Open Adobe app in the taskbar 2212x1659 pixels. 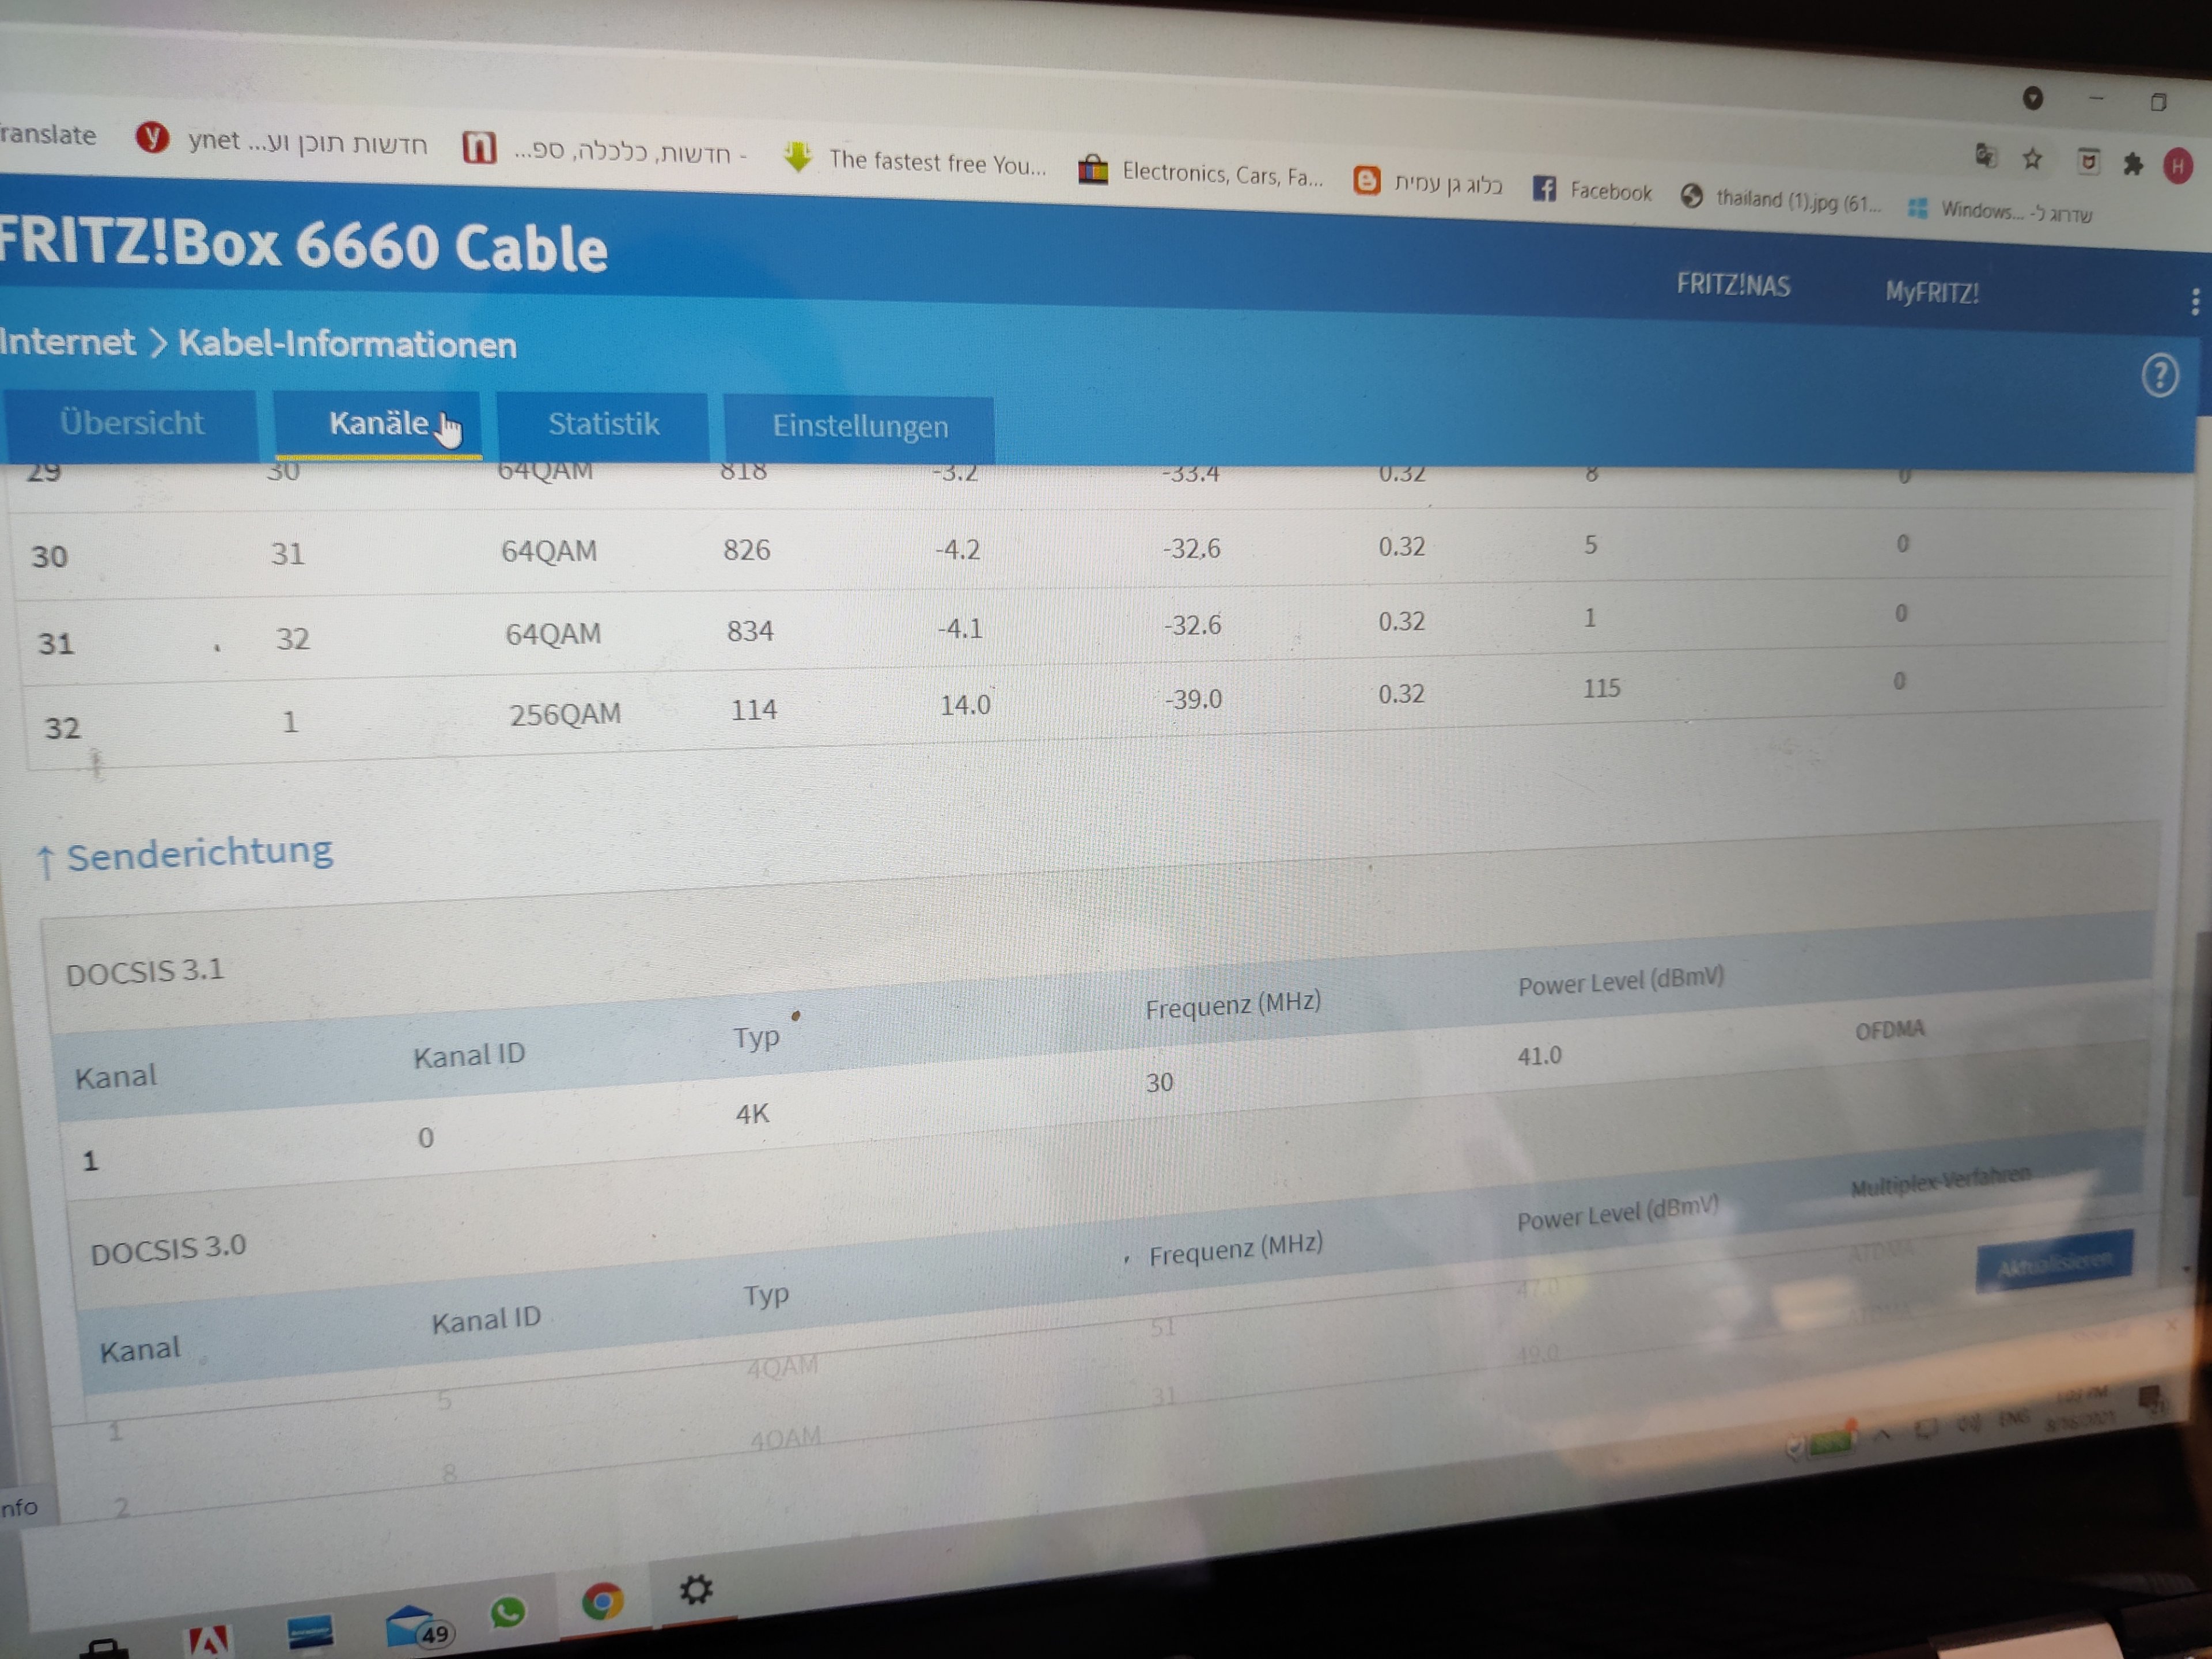(x=209, y=1640)
